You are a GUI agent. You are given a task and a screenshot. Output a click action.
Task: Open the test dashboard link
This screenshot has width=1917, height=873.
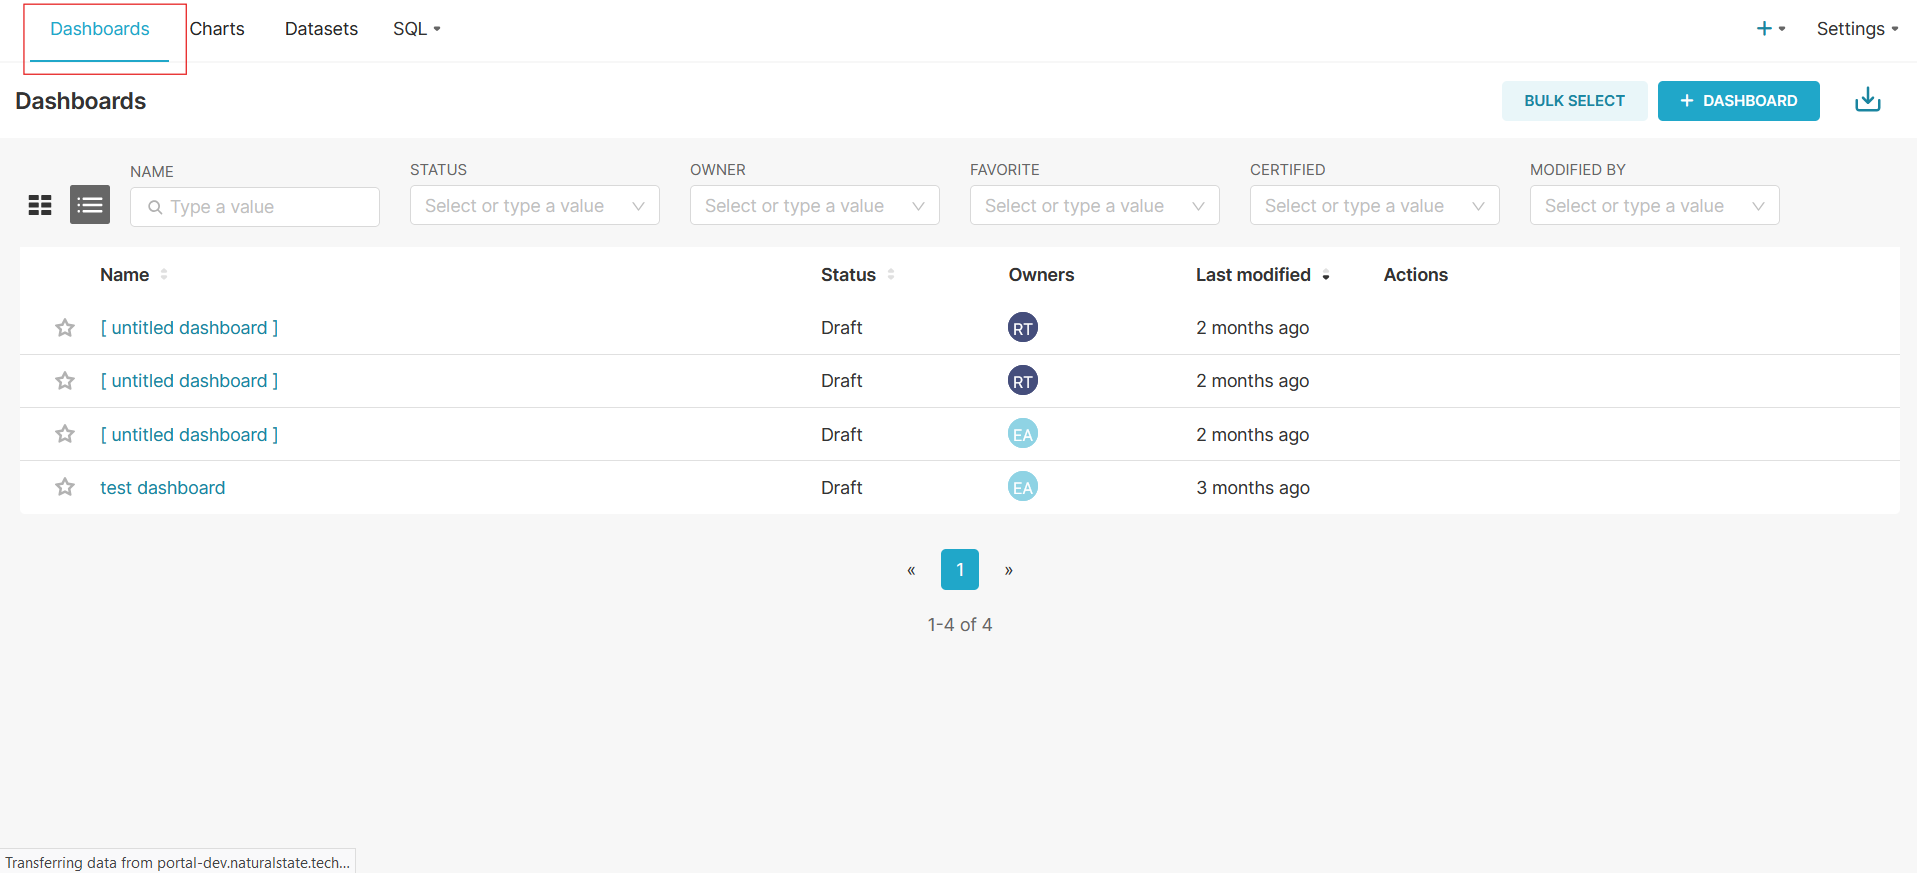163,487
